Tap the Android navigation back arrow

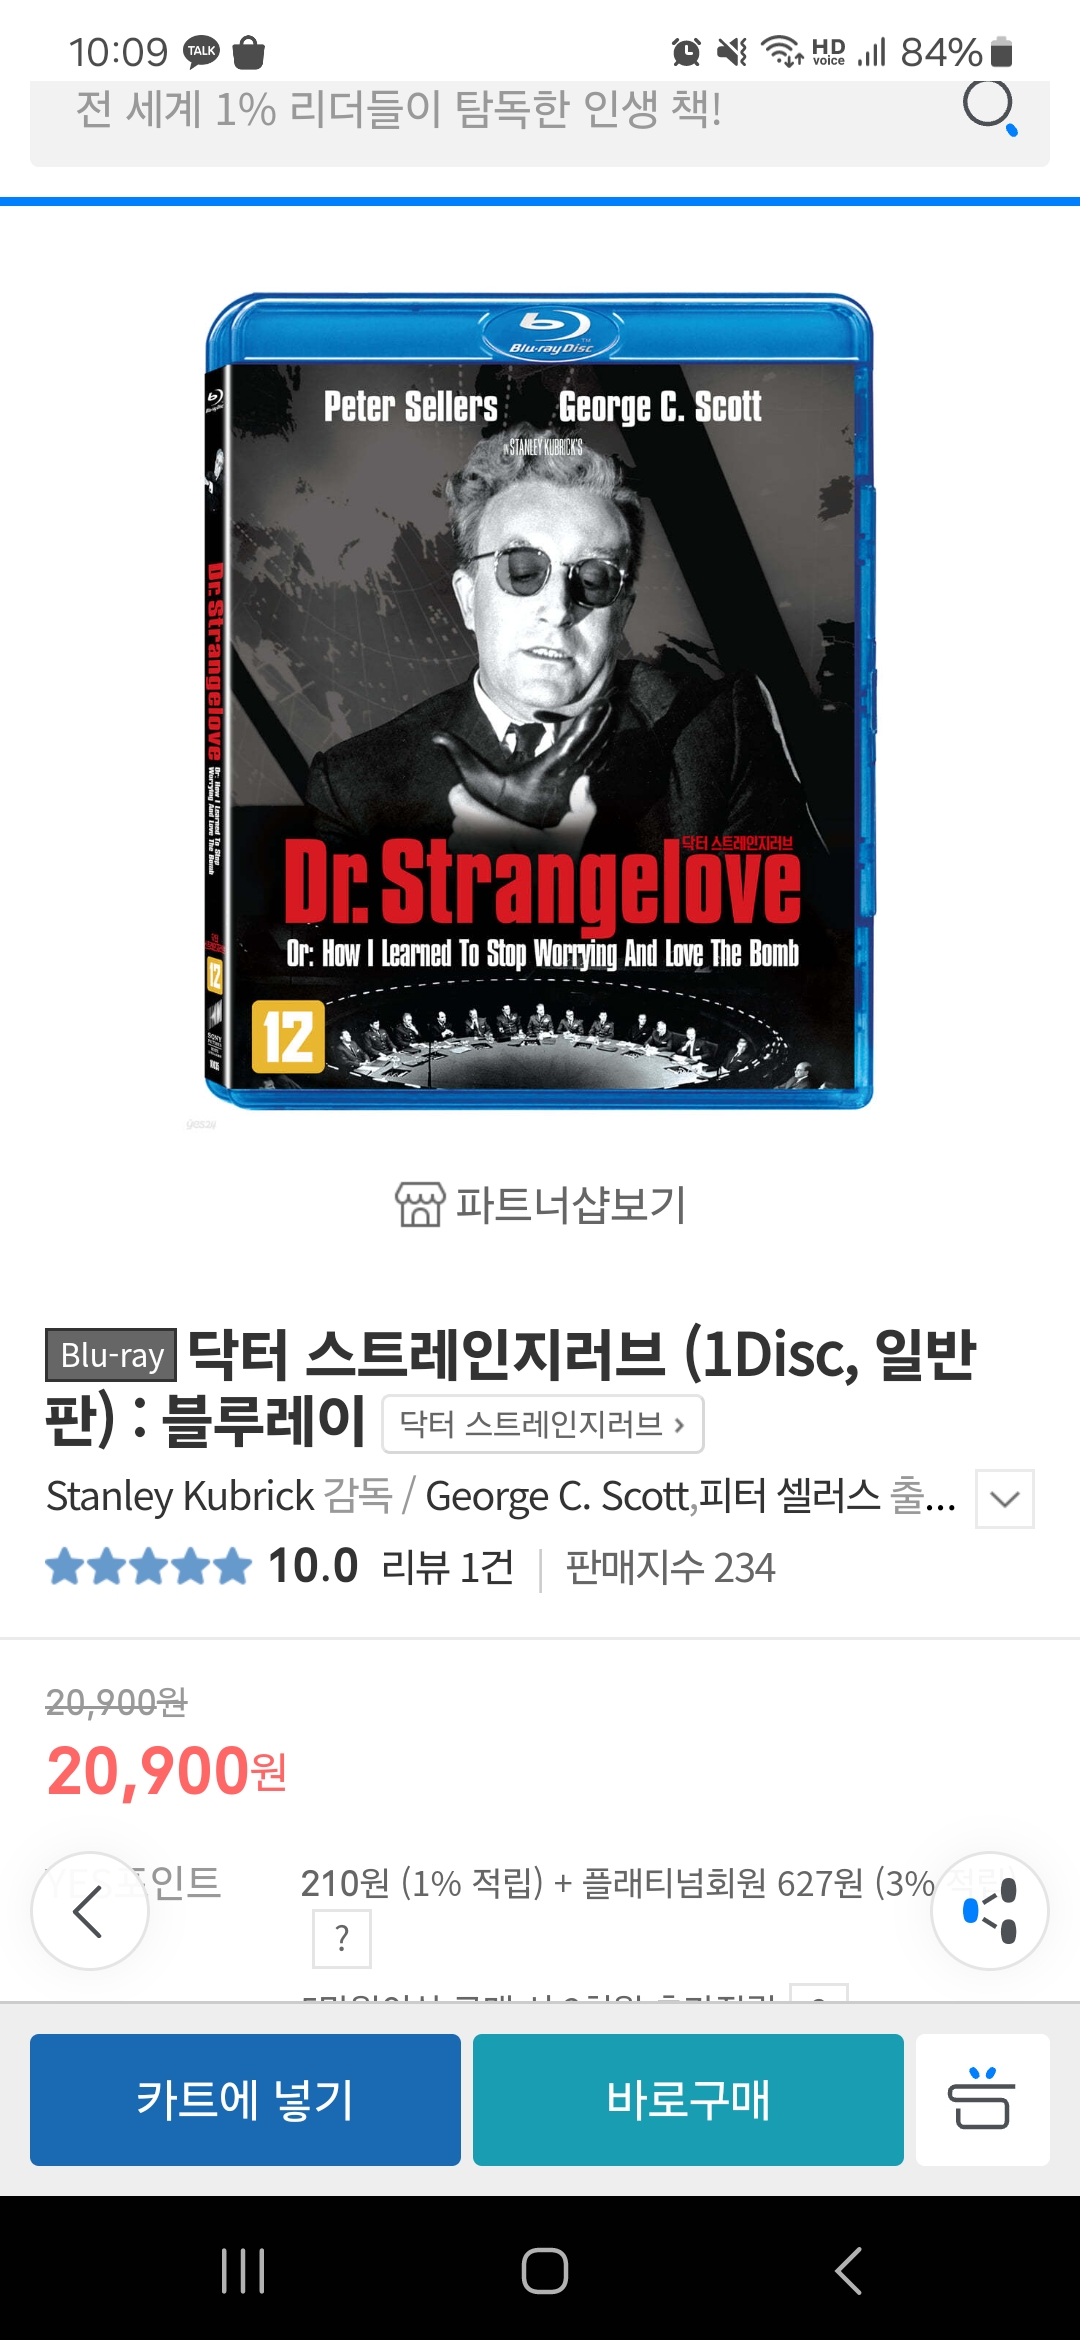pyautogui.click(x=848, y=2270)
